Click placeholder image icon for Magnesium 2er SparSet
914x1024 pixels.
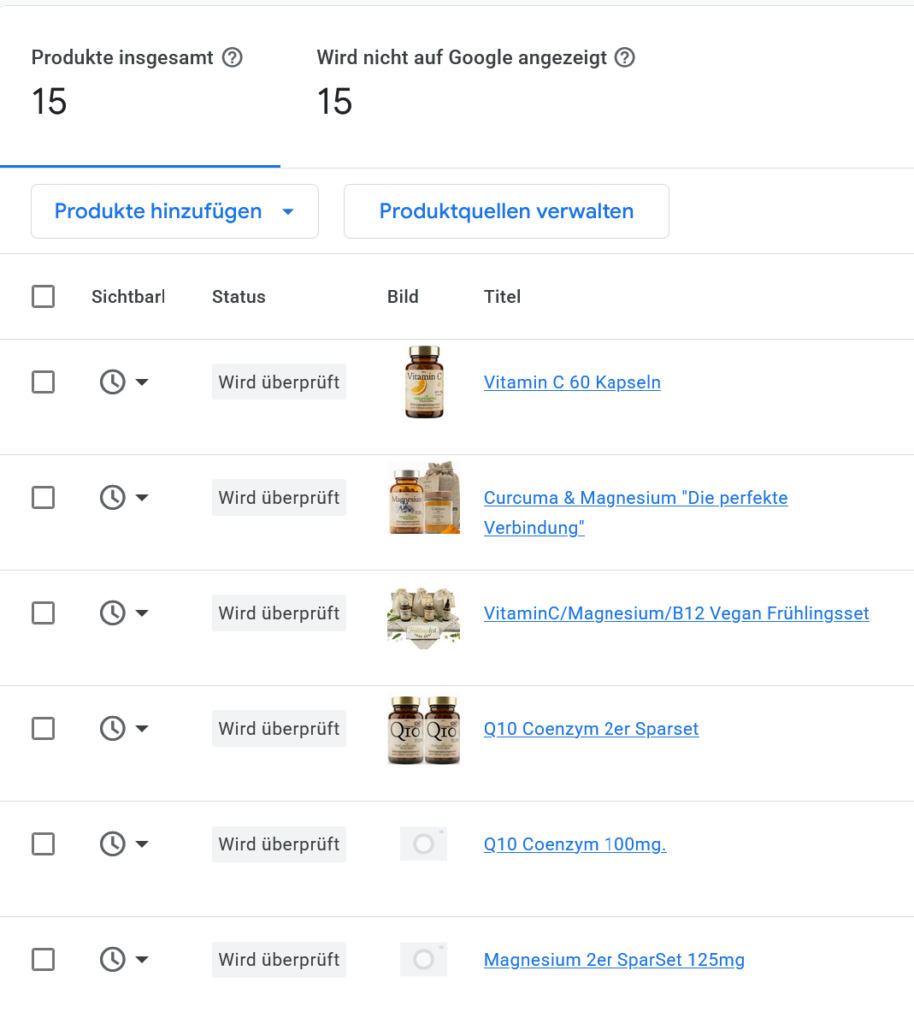[x=423, y=960]
